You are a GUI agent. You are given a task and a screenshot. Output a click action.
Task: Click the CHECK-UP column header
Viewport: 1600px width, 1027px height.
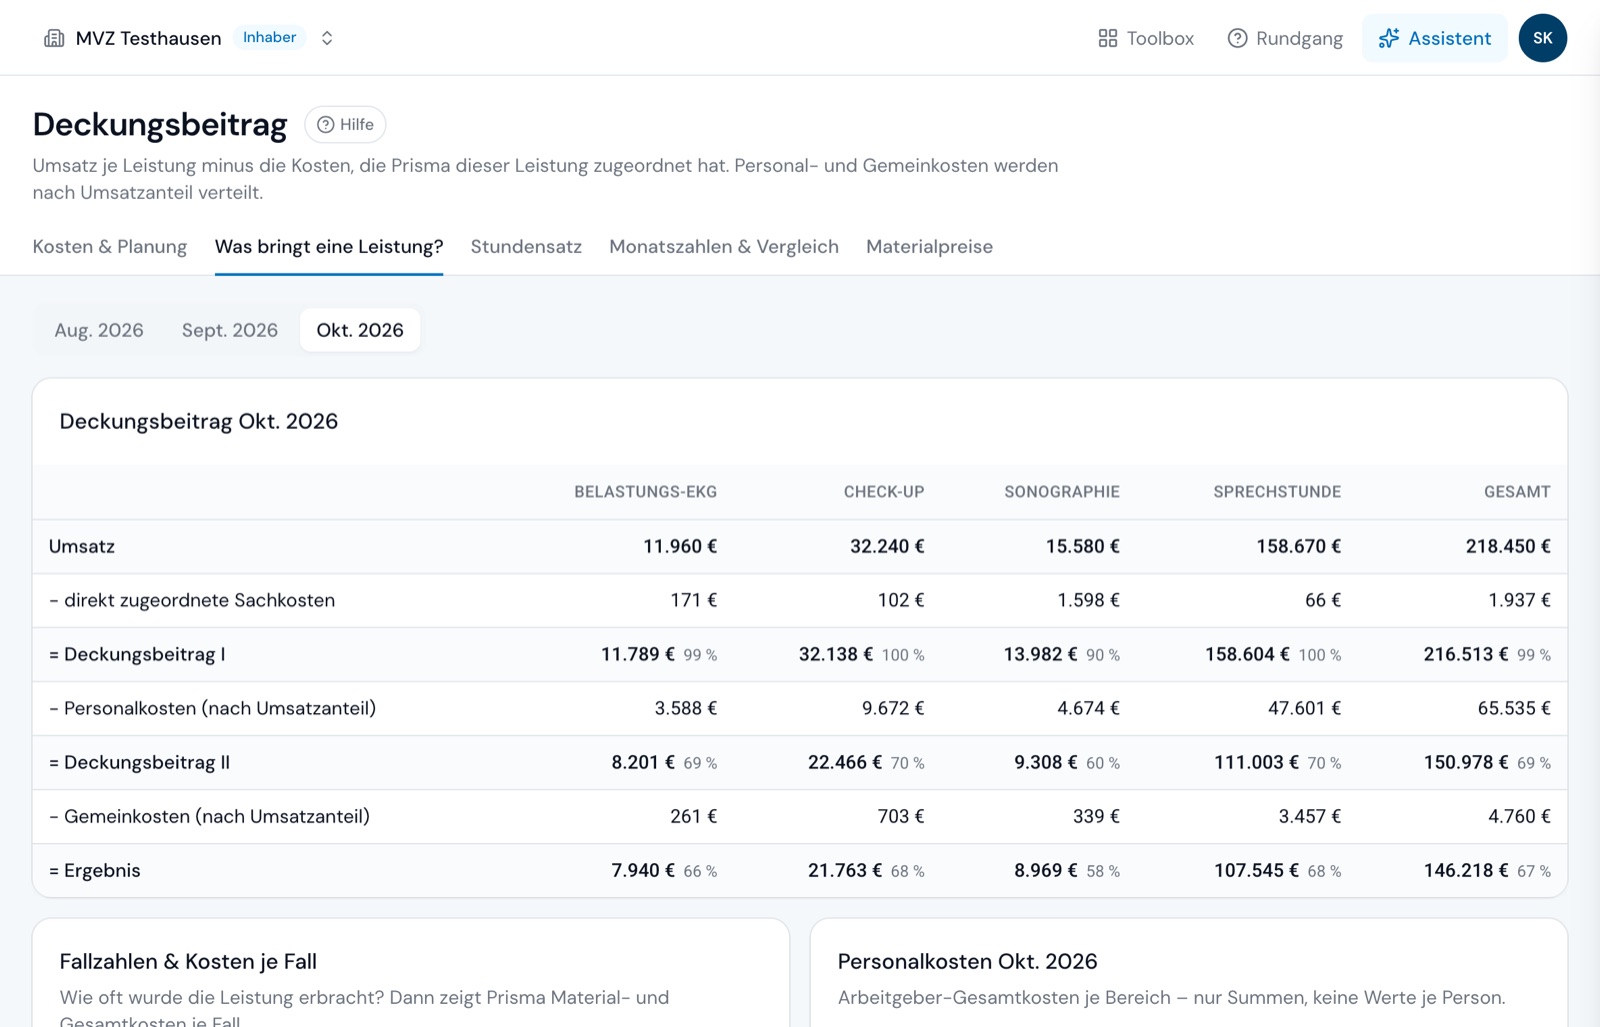pos(884,492)
